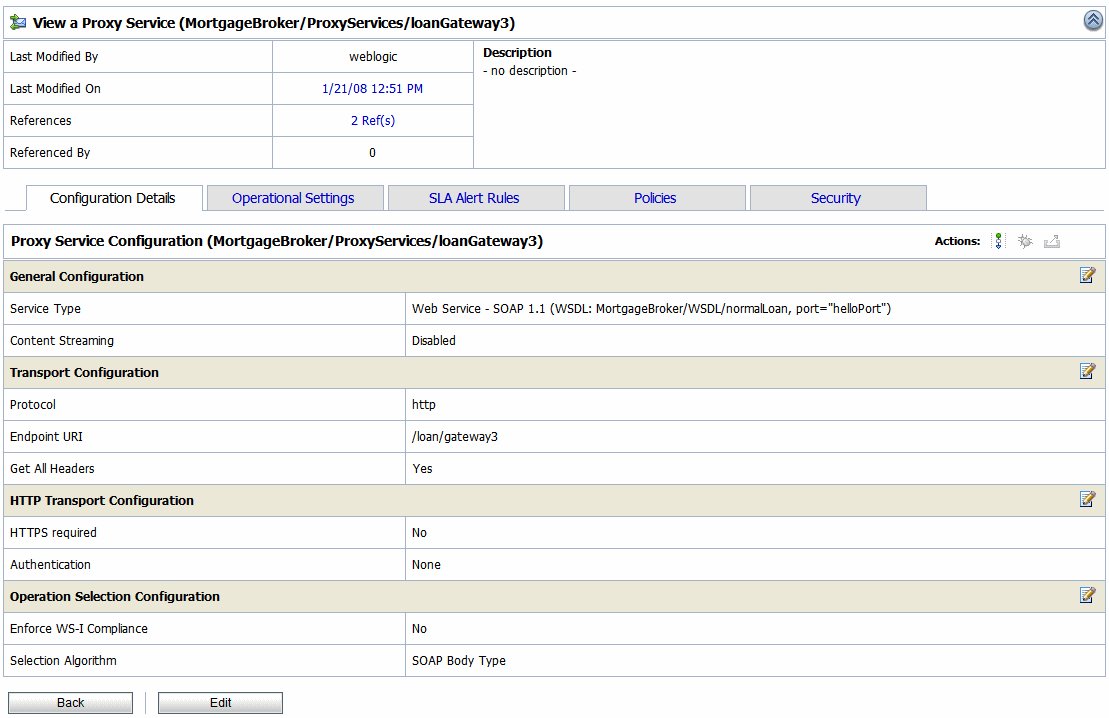Edit General Configuration section
The width and height of the screenshot is (1109, 718).
pos(1087,275)
